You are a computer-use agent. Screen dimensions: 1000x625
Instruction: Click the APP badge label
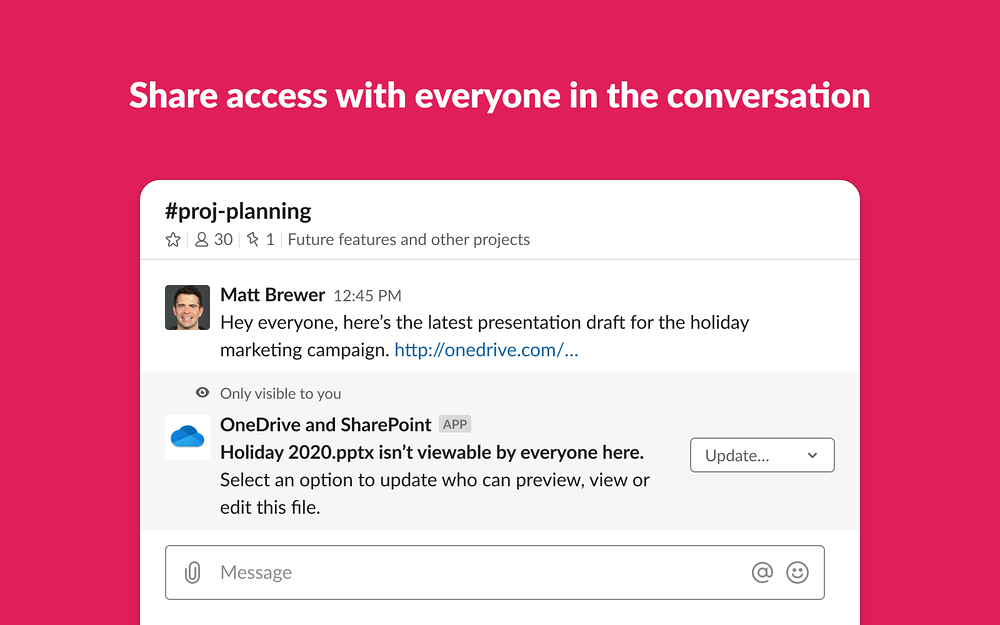point(455,424)
